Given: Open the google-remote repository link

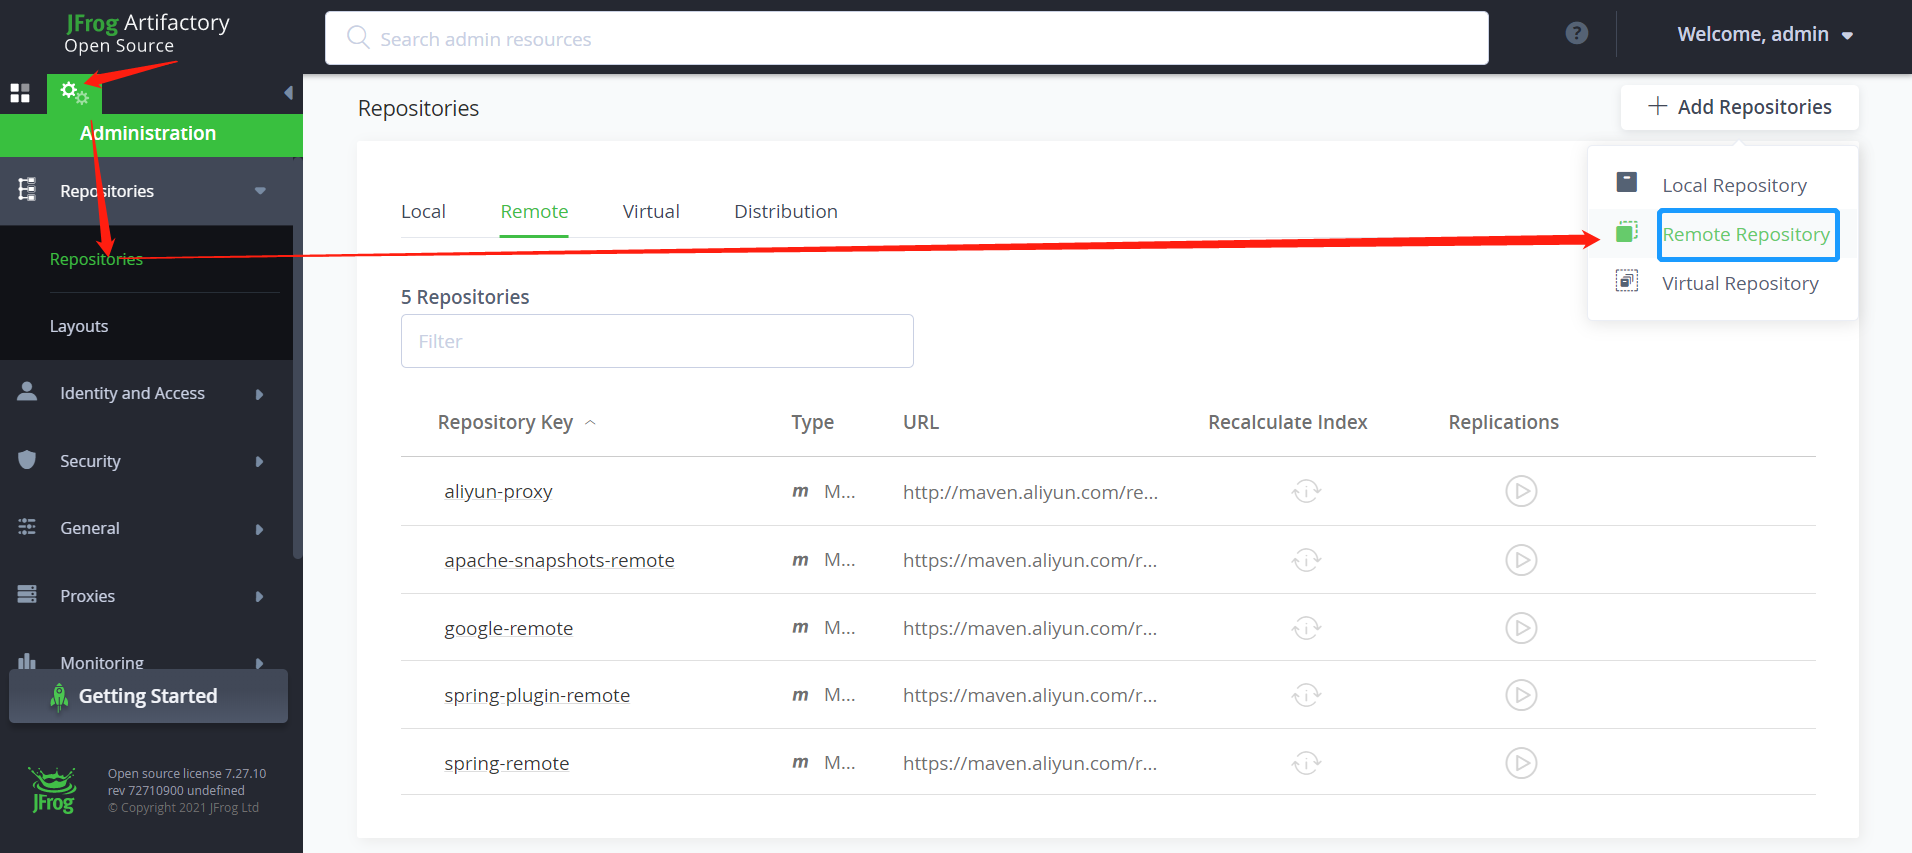Looking at the screenshot, I should coord(508,628).
